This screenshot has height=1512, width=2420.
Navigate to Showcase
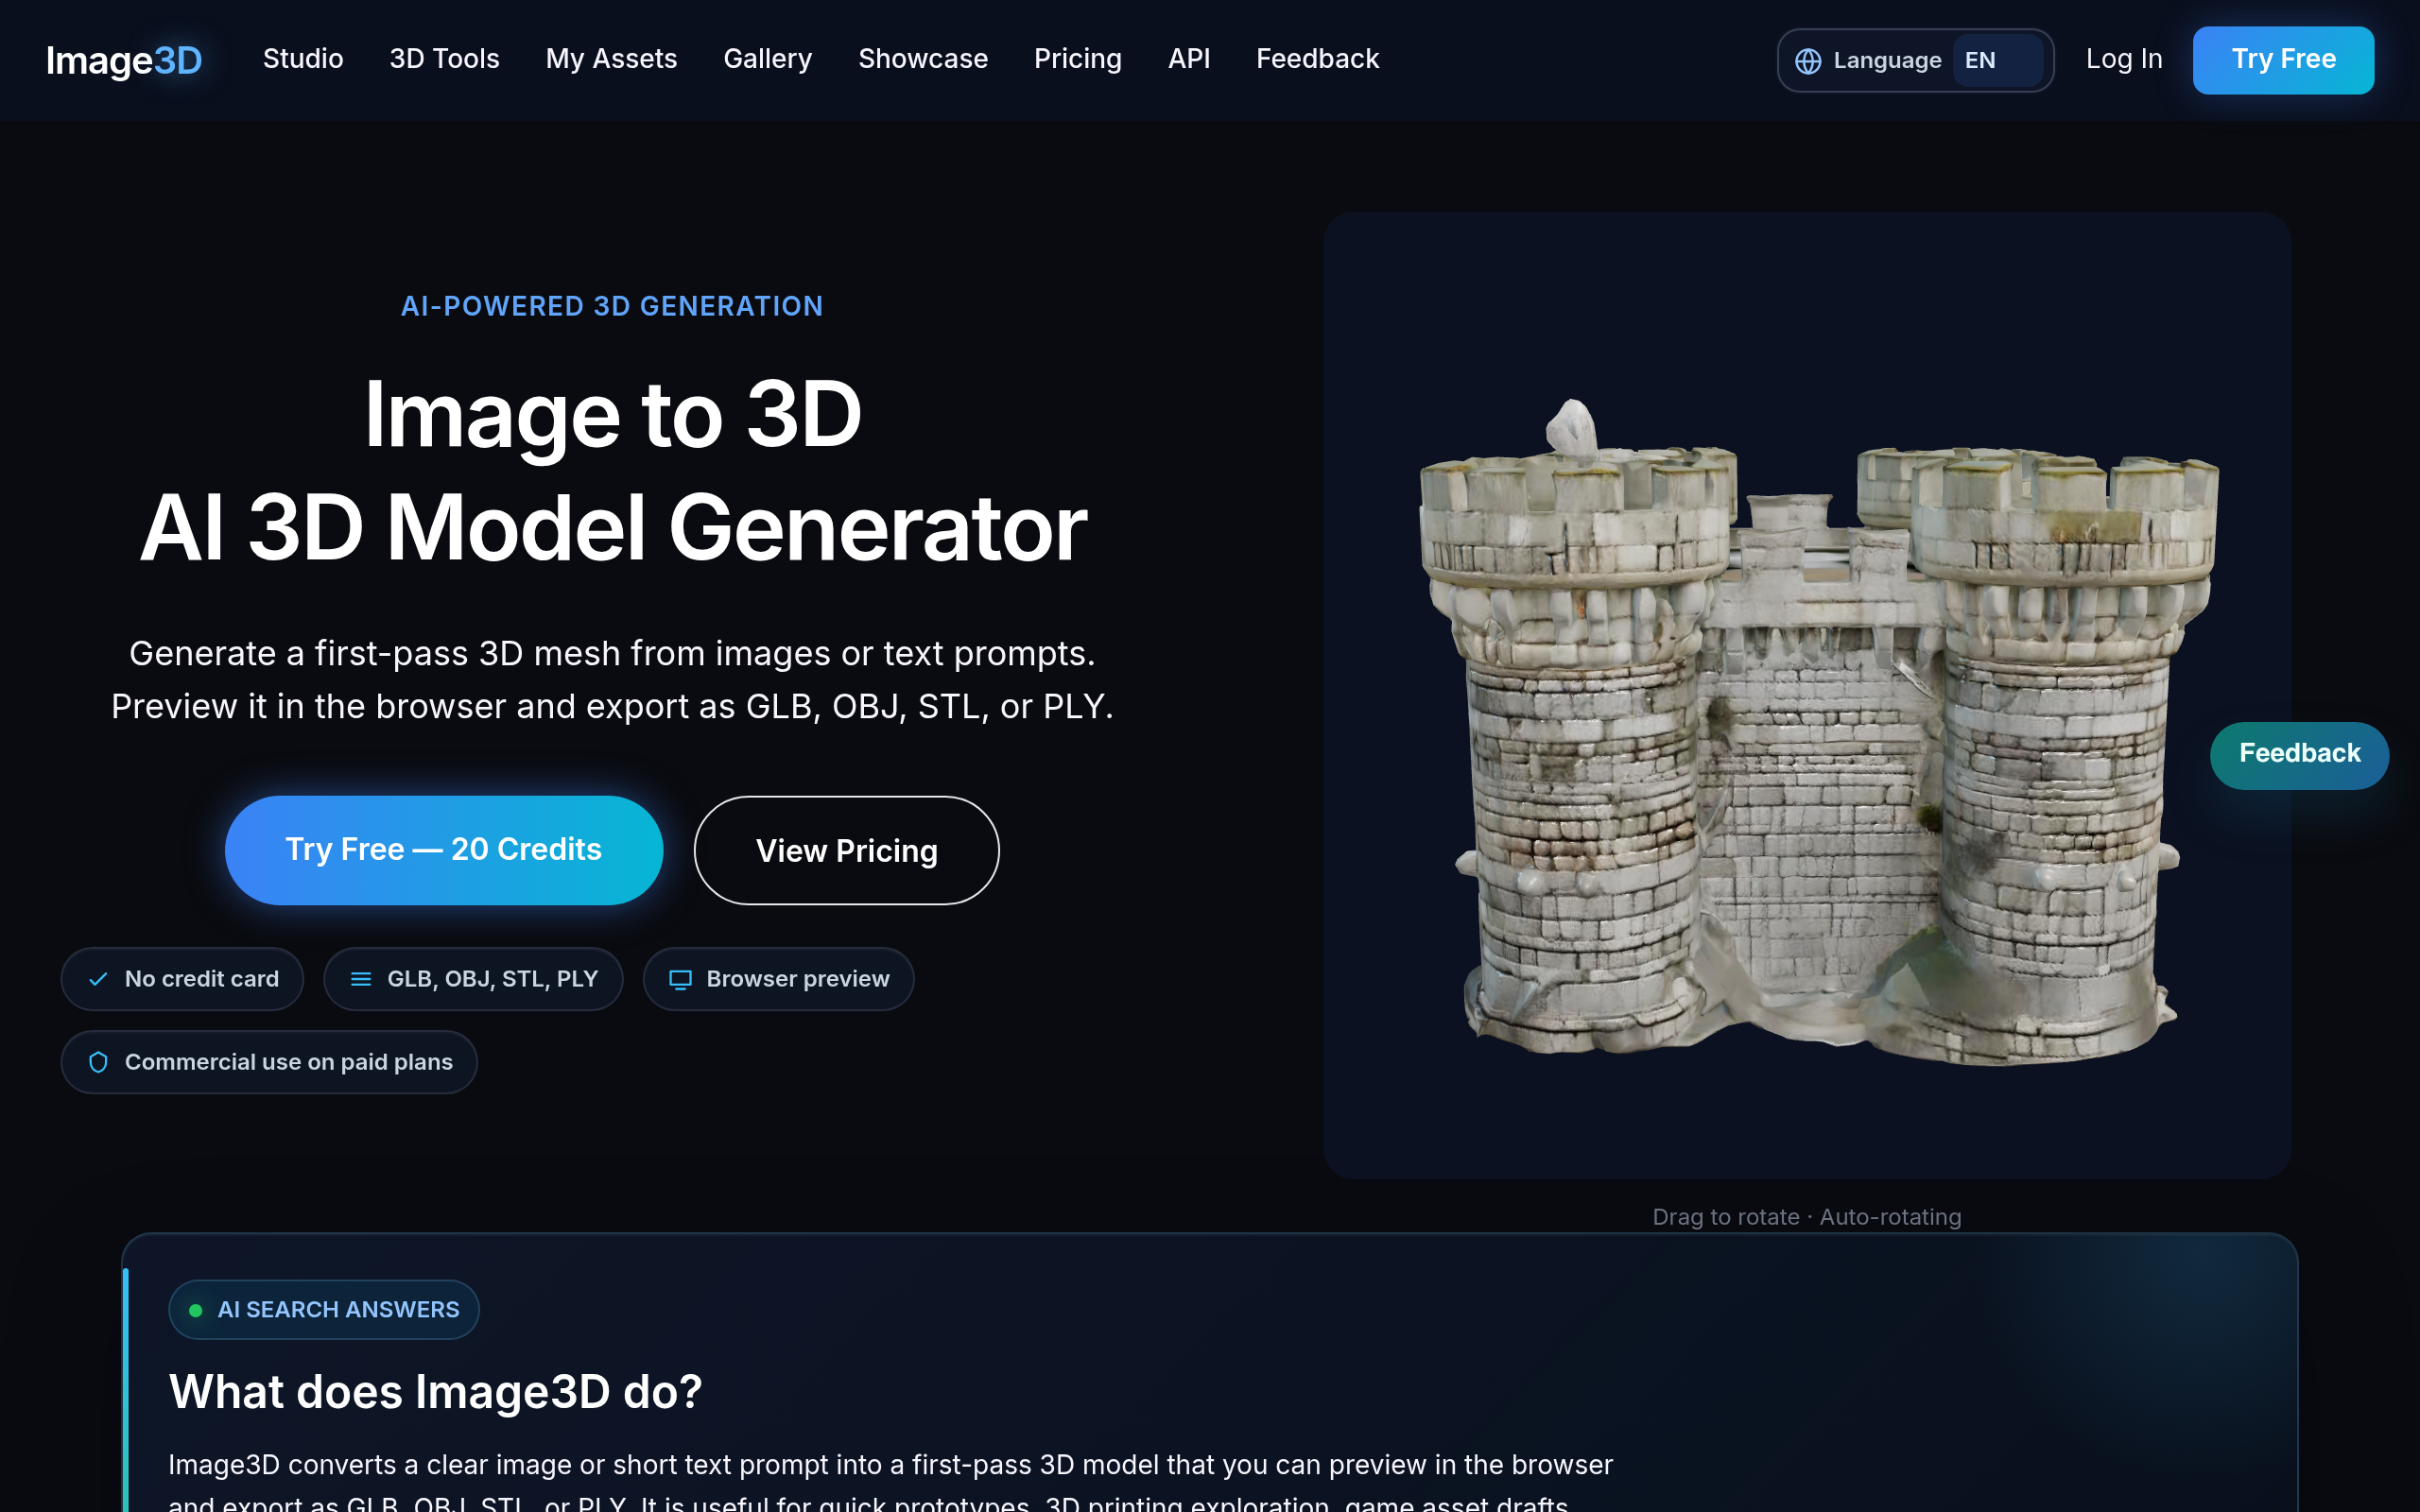(922, 59)
